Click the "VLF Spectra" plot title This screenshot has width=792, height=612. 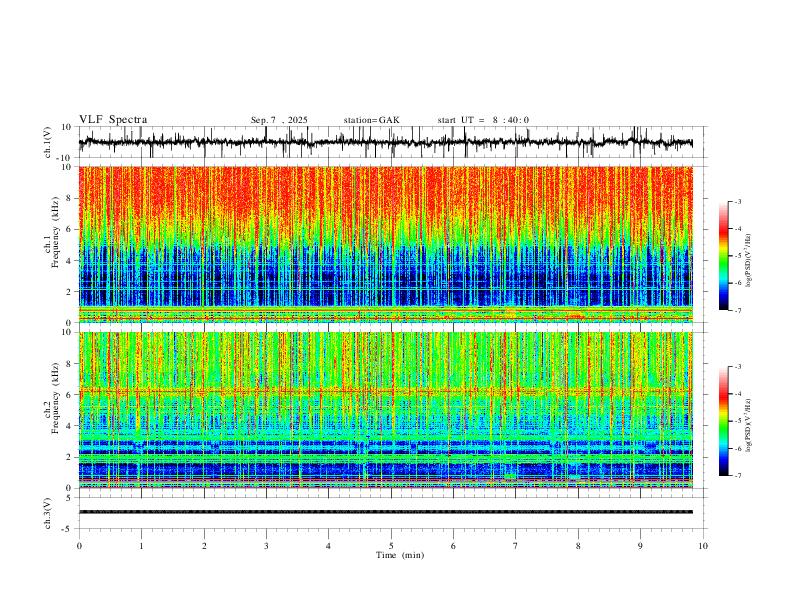[x=113, y=120]
